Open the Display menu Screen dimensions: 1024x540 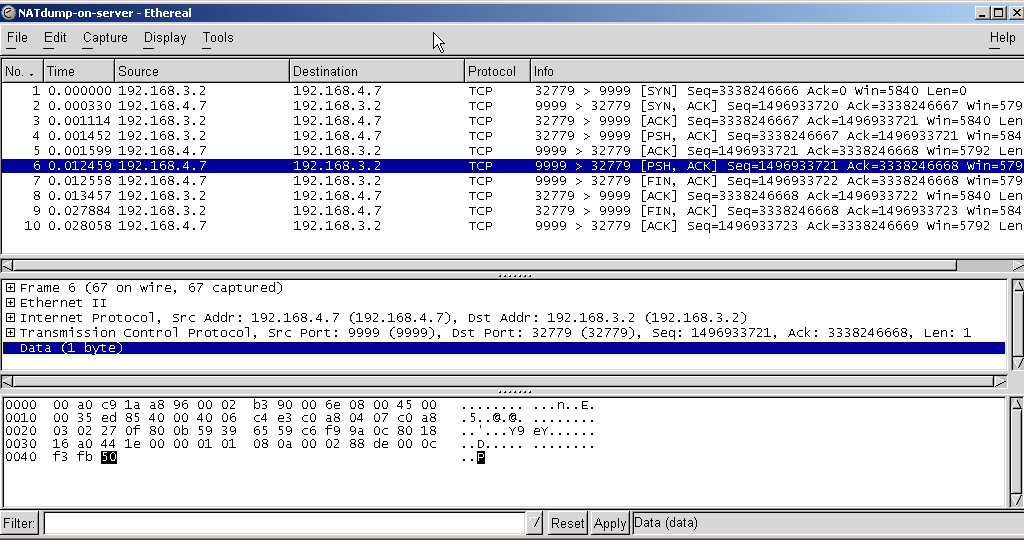click(165, 38)
